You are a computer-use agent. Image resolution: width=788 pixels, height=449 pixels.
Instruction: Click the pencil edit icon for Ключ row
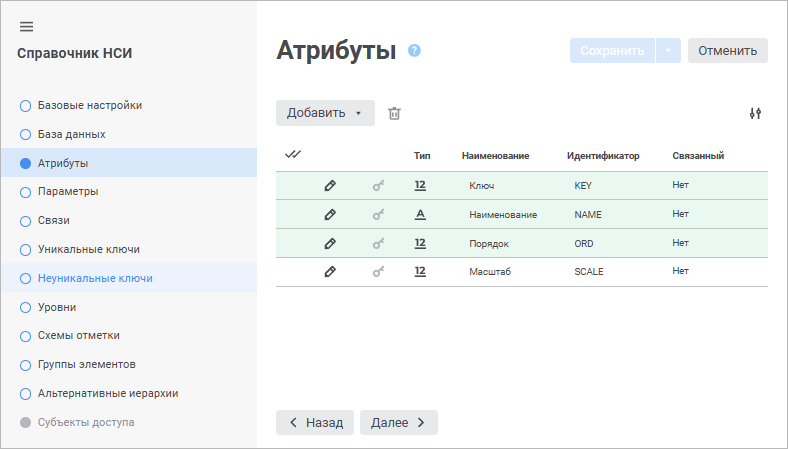pos(330,186)
